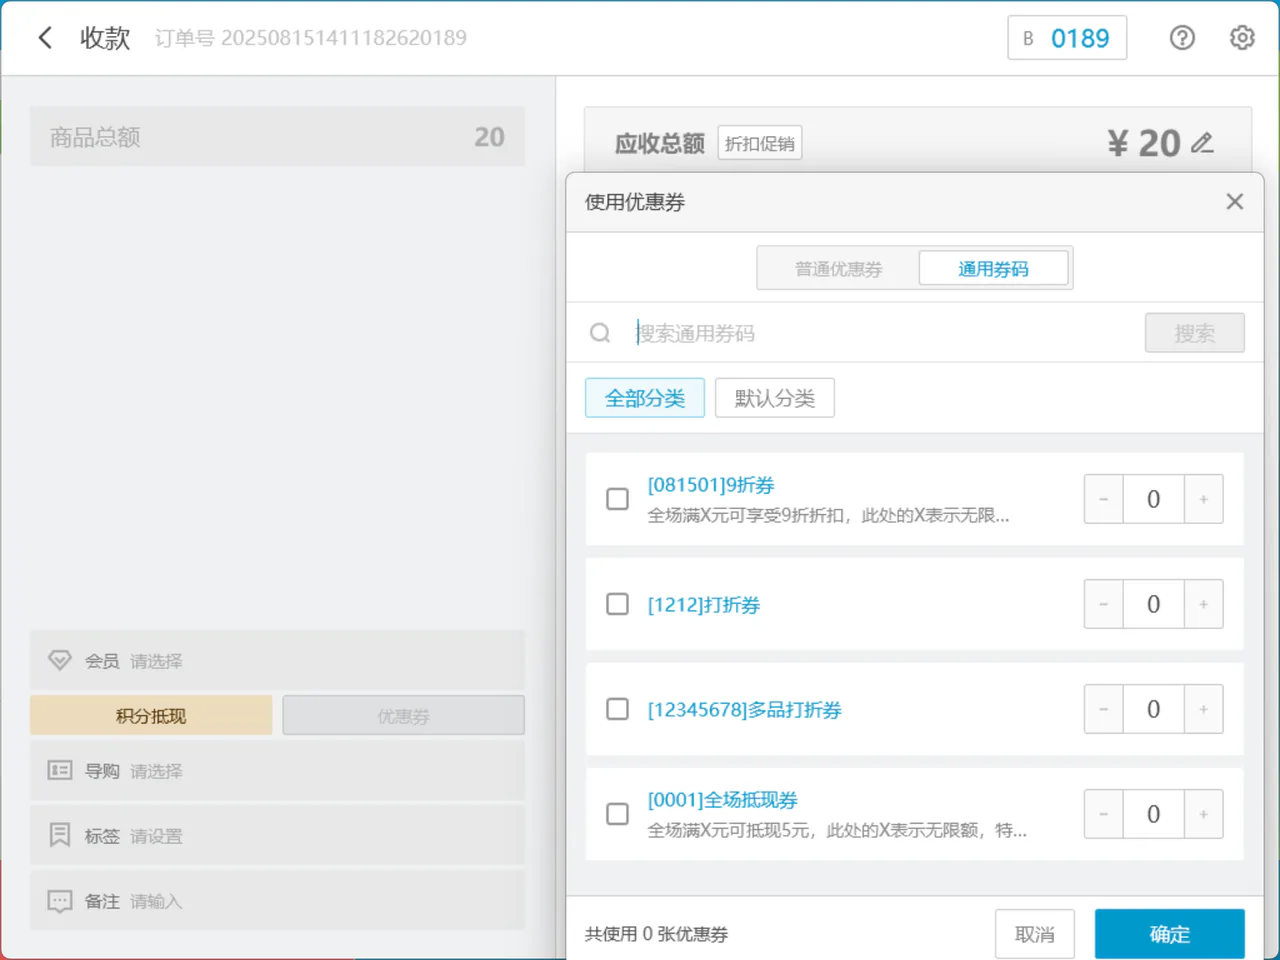
Task: Close the 使用优惠券 dialog
Action: coord(1235,202)
